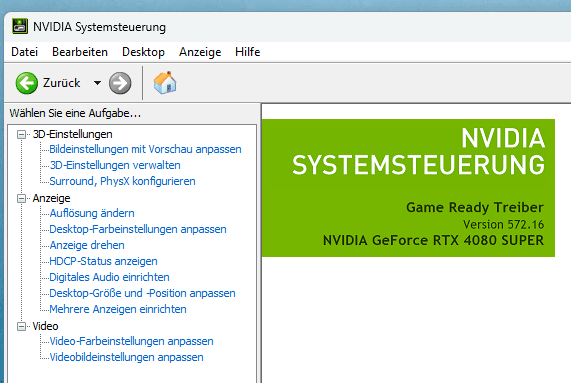The image size is (571, 383).
Task: Open the Anzeige menu in the menu bar
Action: (x=200, y=52)
